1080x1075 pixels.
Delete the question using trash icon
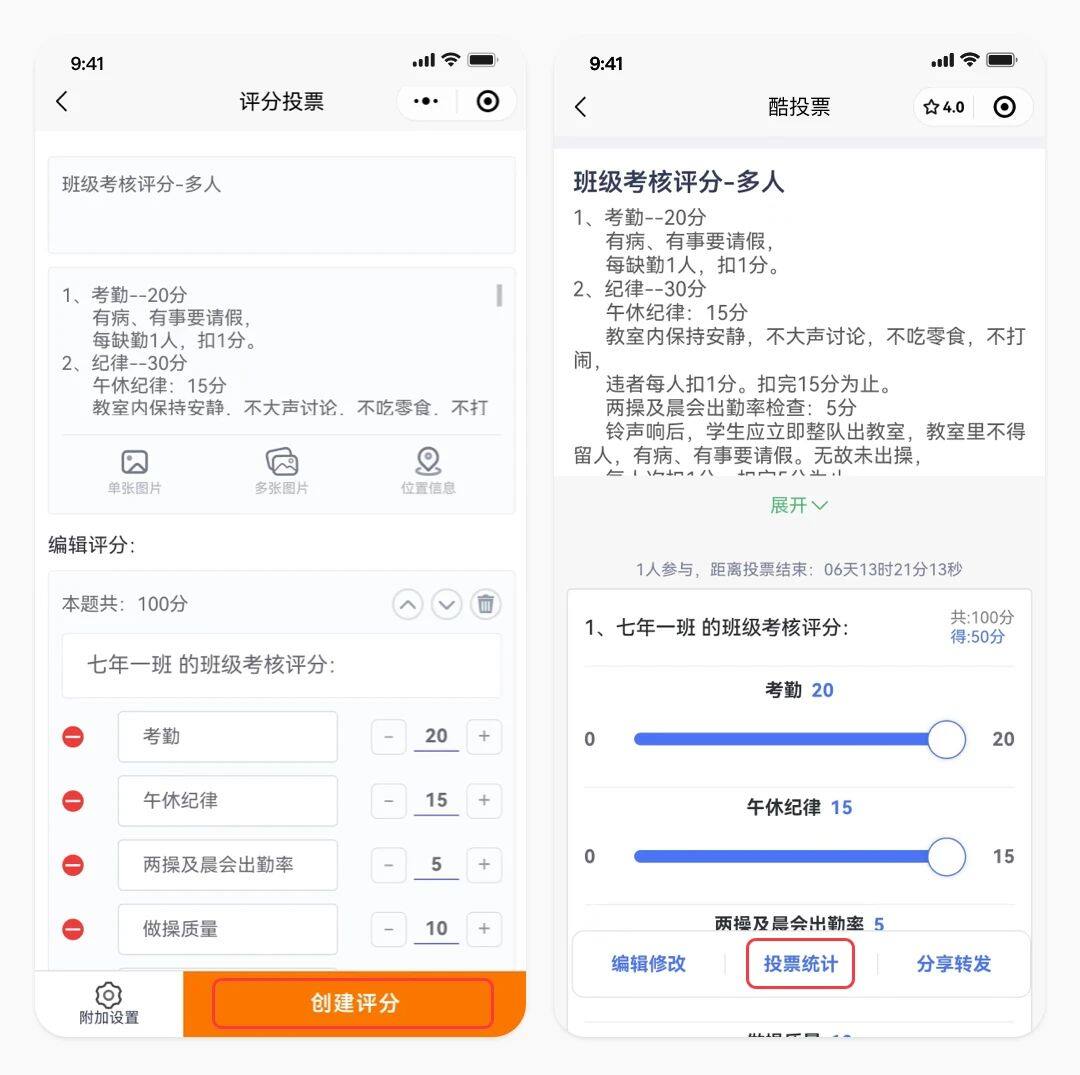click(x=486, y=605)
